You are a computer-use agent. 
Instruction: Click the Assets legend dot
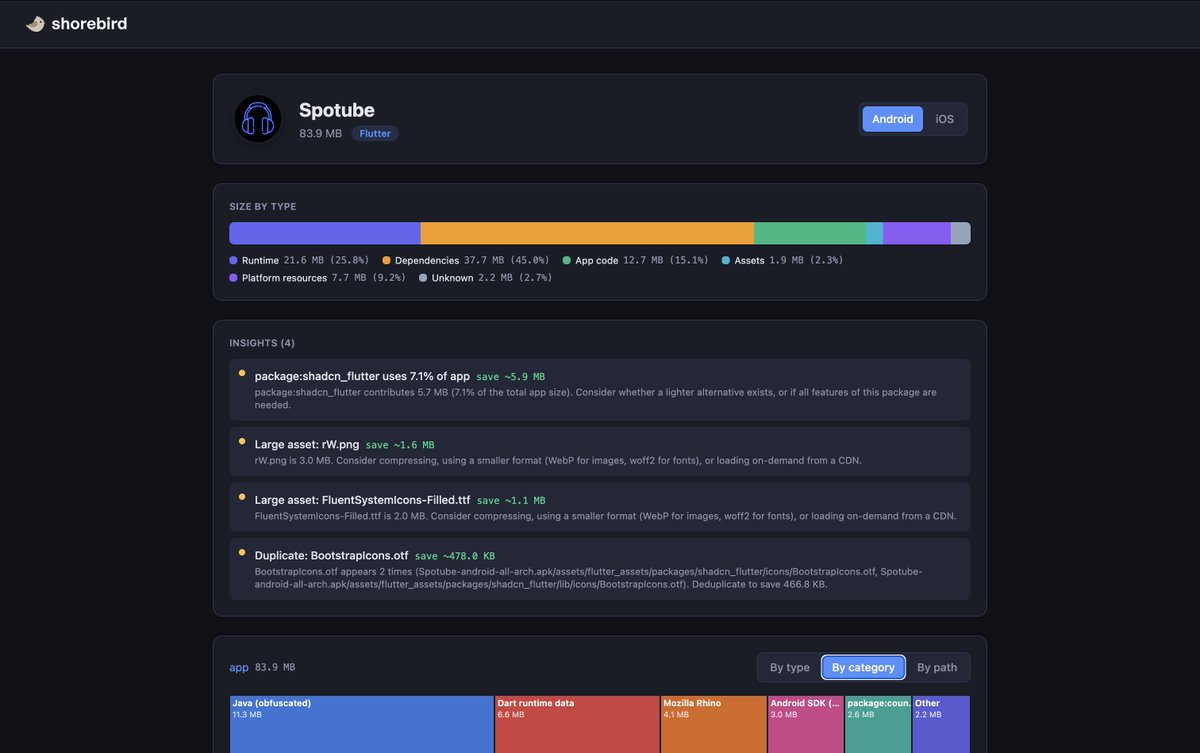726,260
